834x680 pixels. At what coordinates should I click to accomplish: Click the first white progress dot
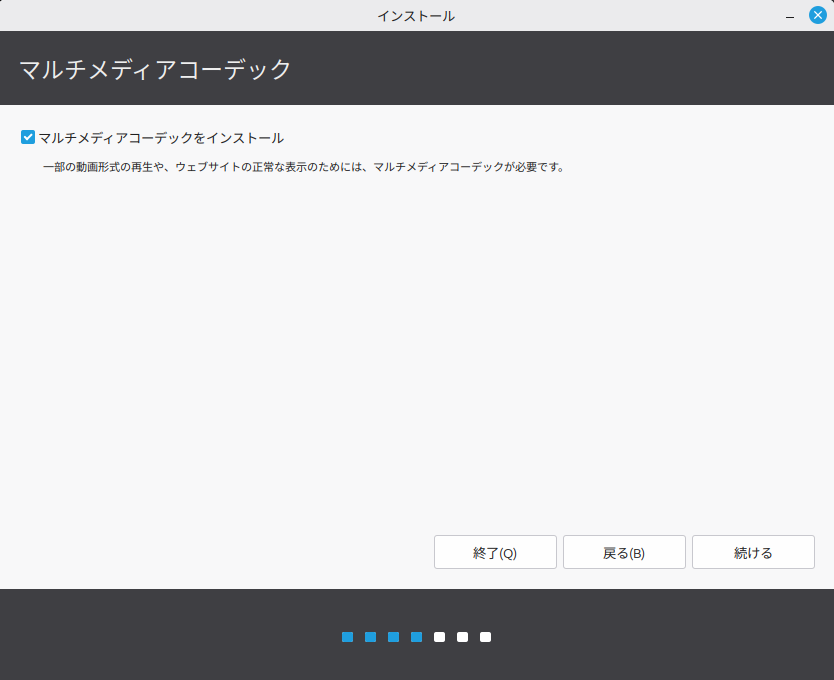[439, 637]
